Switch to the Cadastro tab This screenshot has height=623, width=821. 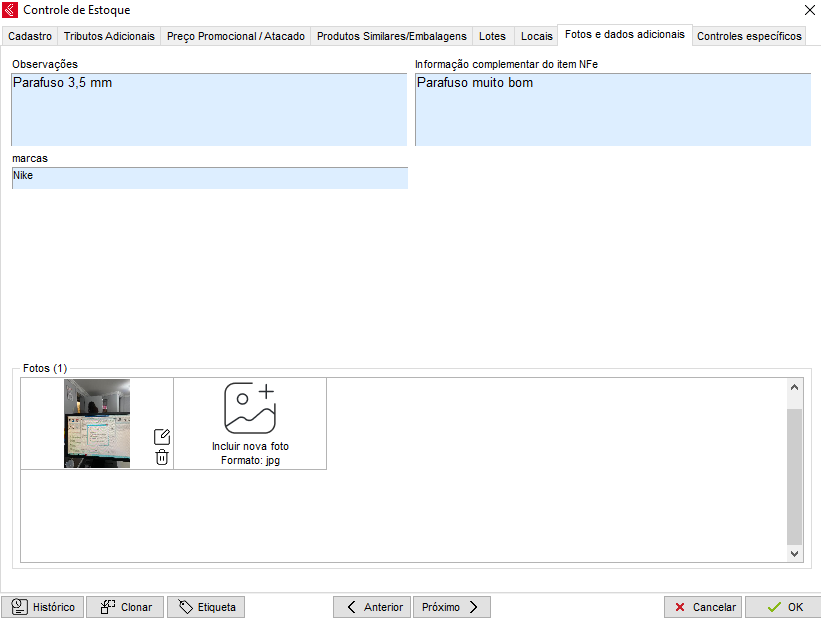pyautogui.click(x=30, y=36)
